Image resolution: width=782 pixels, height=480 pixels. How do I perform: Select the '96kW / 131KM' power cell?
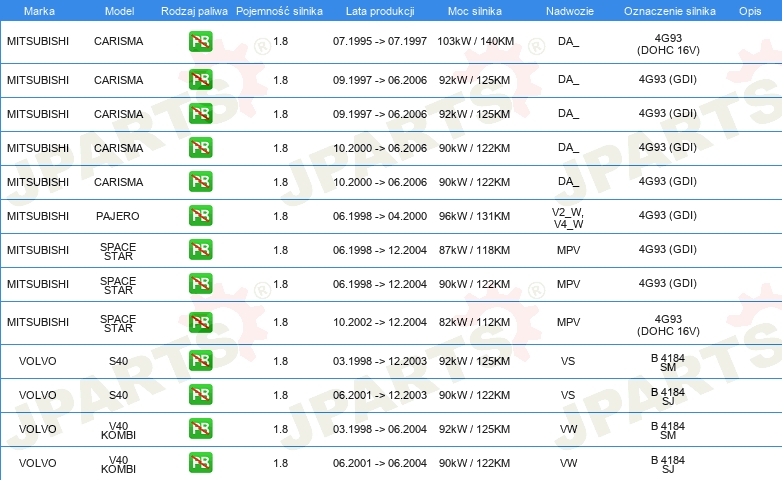pos(474,216)
